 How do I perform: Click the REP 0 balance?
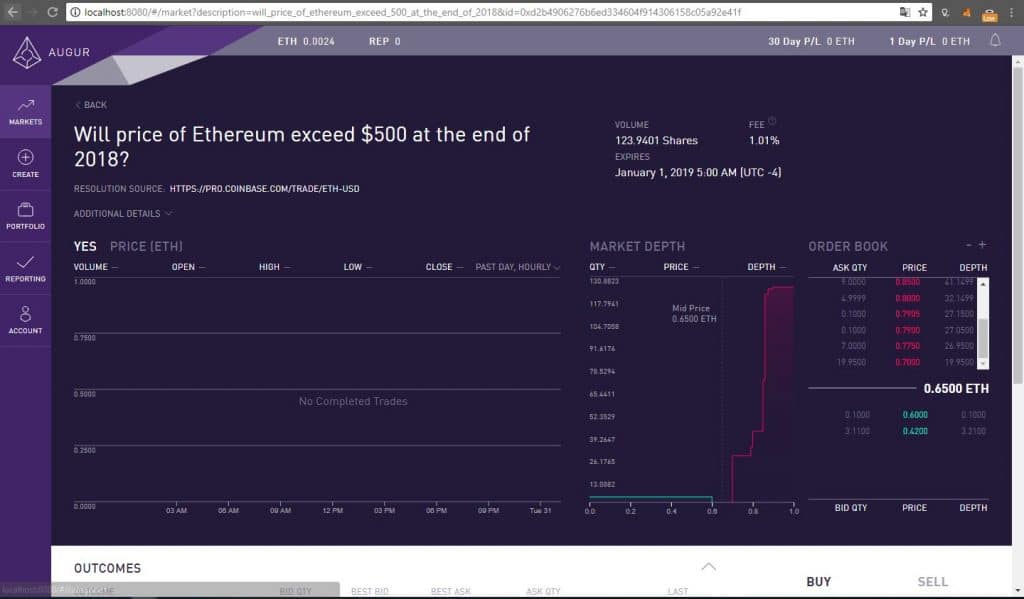(x=385, y=41)
